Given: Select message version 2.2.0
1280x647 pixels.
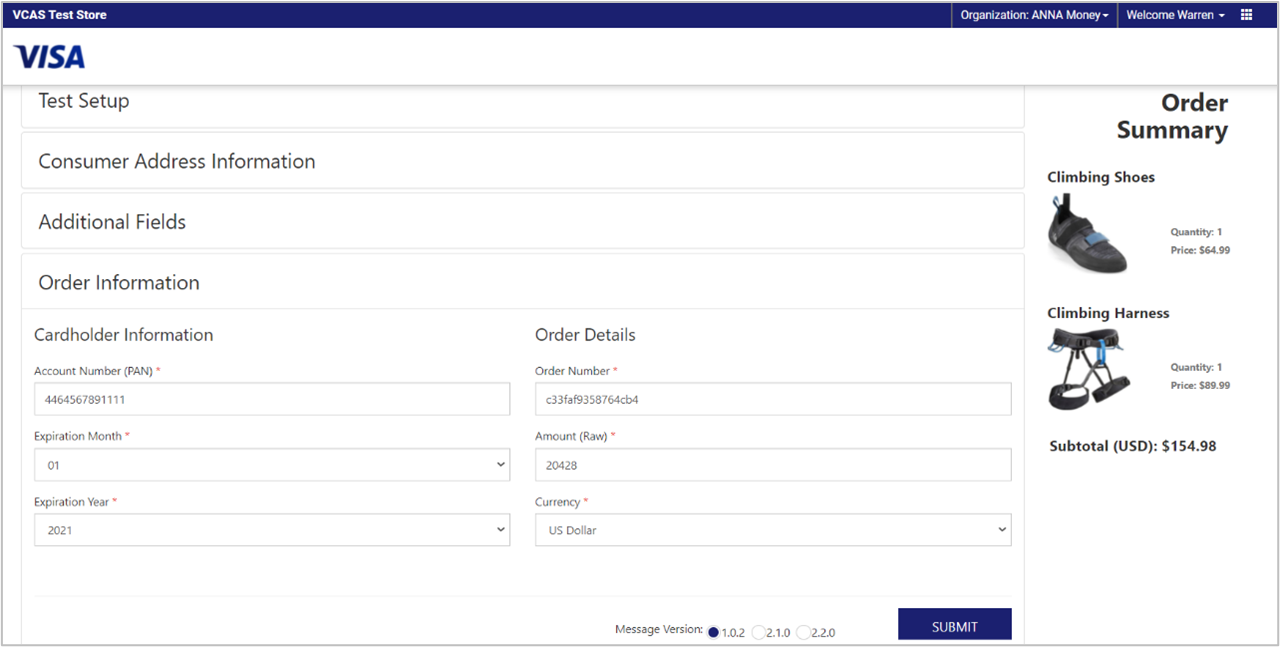Looking at the screenshot, I should point(803,632).
